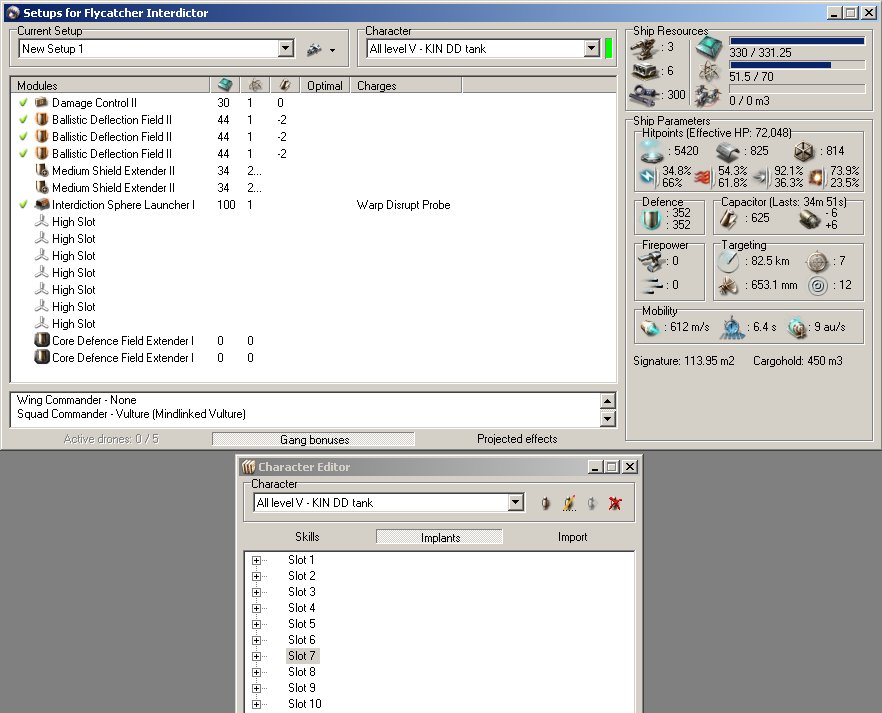Click the CPU column header icon in Modules list
The height and width of the screenshot is (713, 882).
pyautogui.click(x=224, y=85)
